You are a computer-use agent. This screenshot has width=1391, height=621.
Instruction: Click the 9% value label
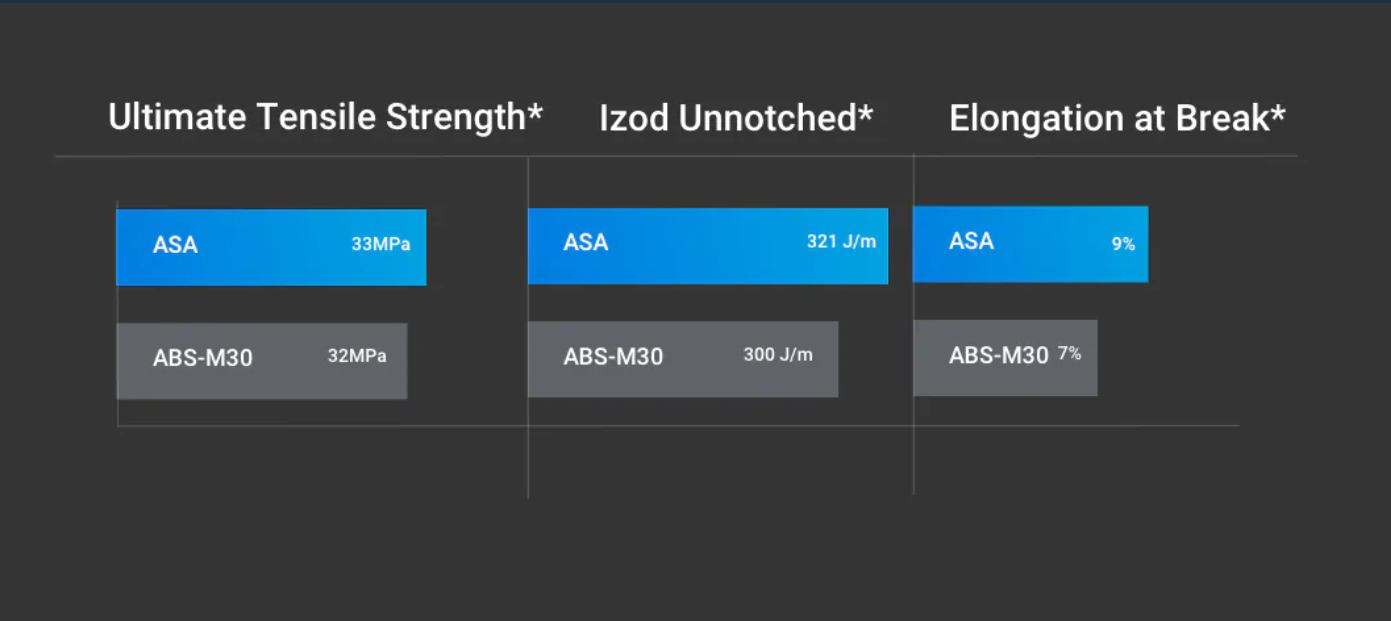(1123, 244)
